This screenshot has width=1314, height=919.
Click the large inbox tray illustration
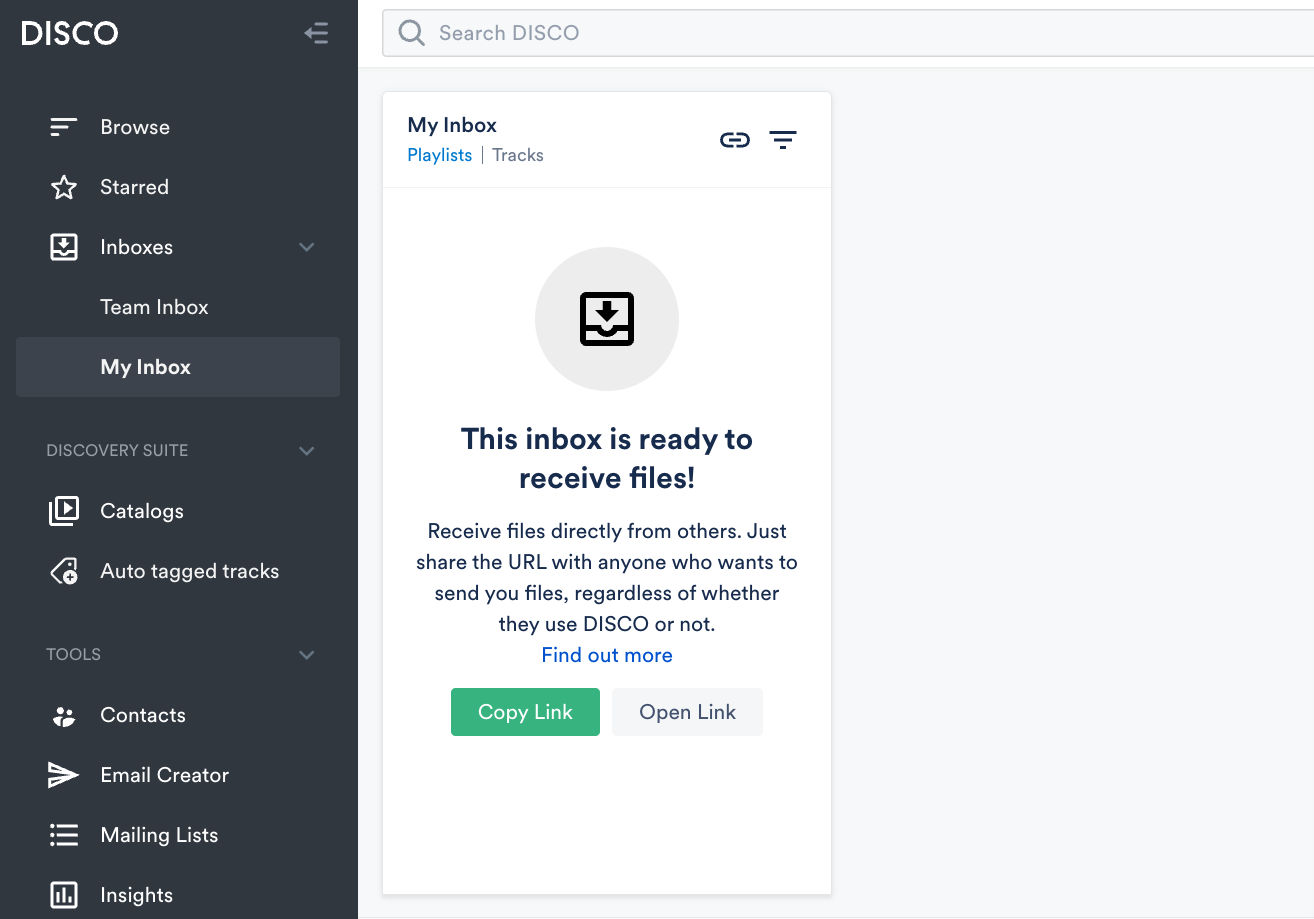607,319
